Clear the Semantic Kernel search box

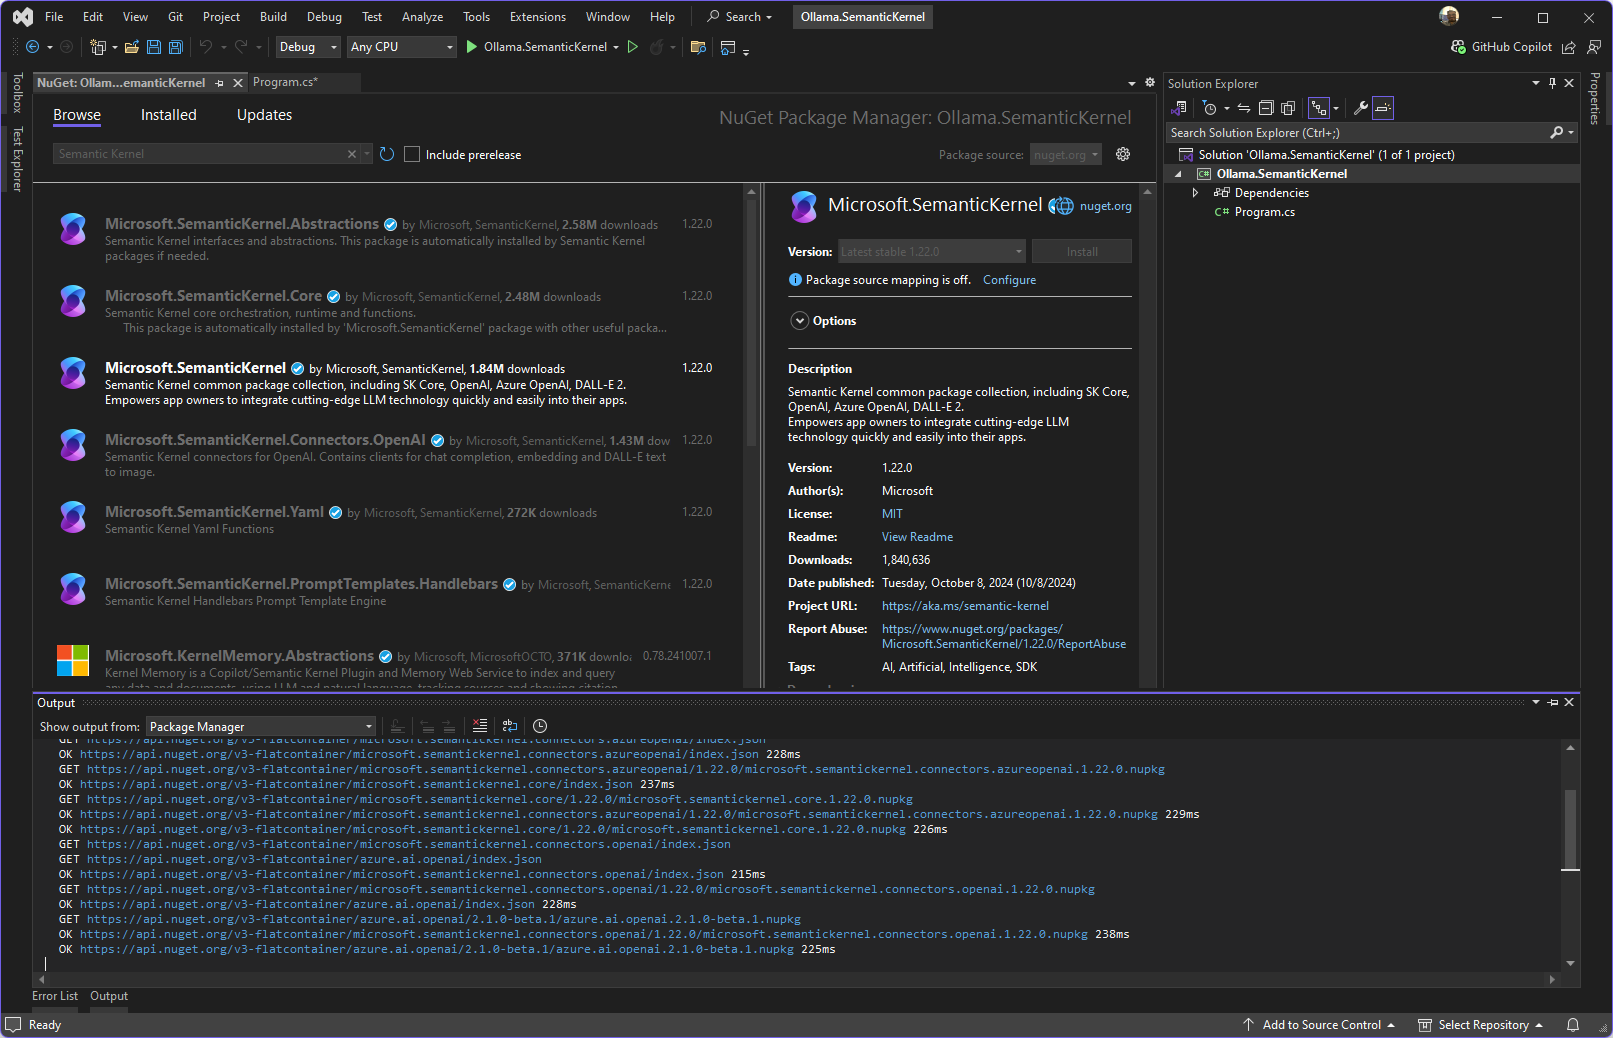(x=351, y=154)
